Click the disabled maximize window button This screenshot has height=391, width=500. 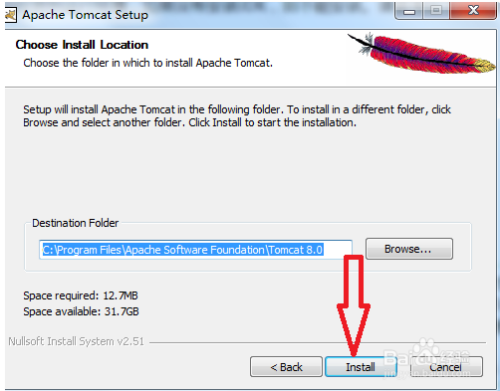[436, 11]
